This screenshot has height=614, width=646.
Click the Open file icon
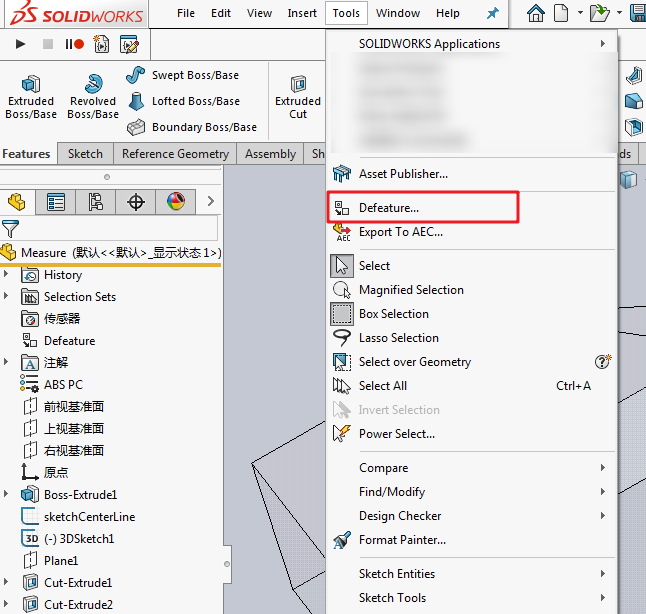point(599,13)
